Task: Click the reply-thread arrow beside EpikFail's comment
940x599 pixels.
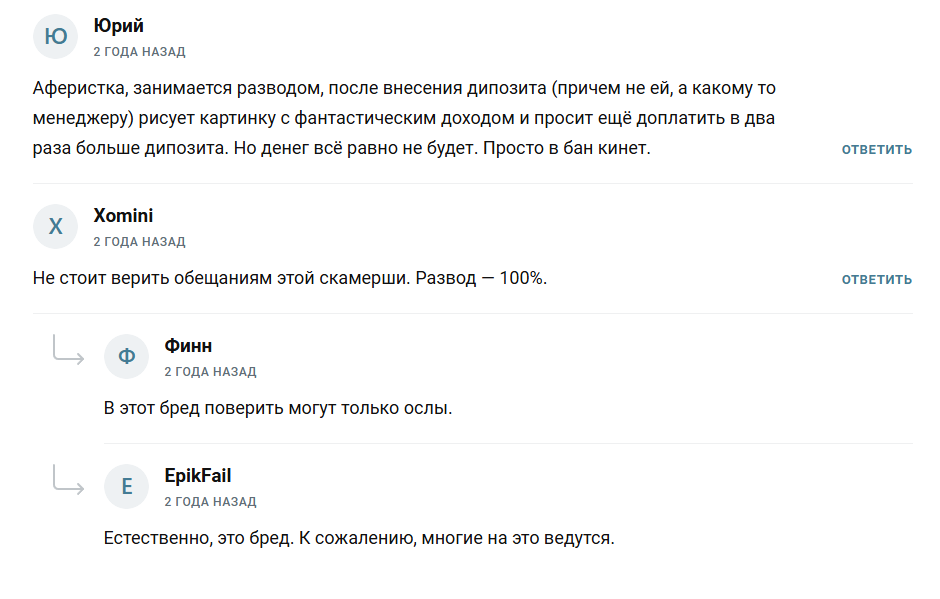Action: 68,481
